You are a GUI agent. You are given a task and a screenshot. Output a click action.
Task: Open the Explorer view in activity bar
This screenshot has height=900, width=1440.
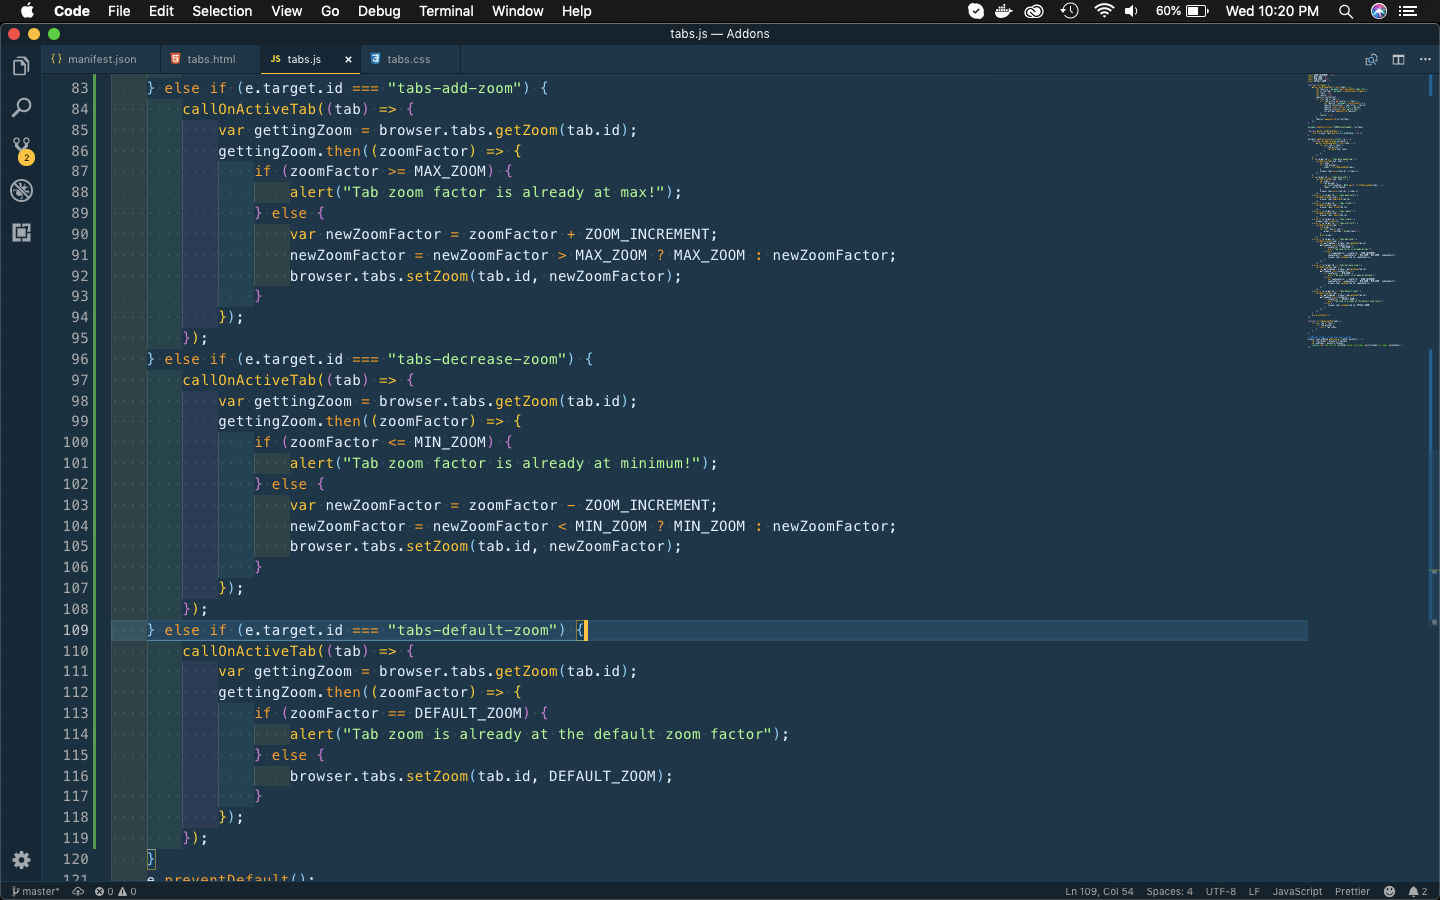click(x=21, y=66)
